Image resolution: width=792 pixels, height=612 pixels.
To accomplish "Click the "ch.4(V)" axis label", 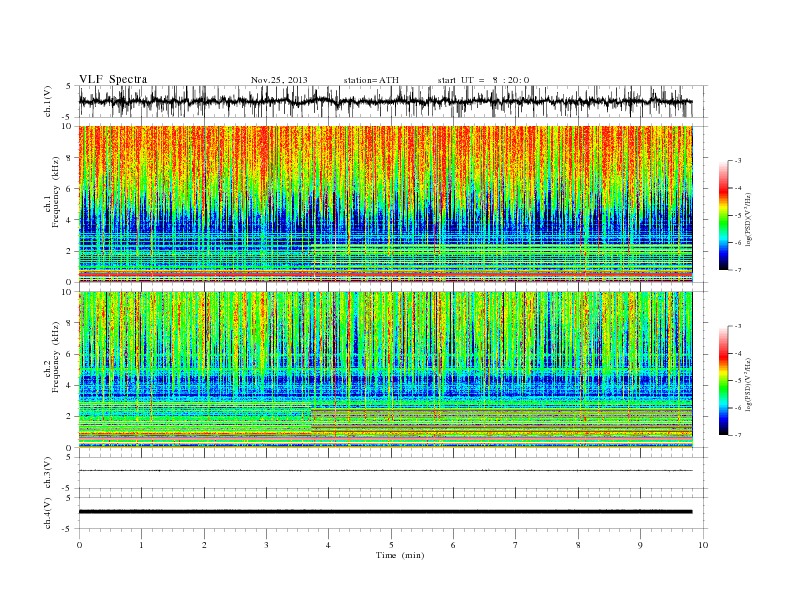I will (48, 513).
